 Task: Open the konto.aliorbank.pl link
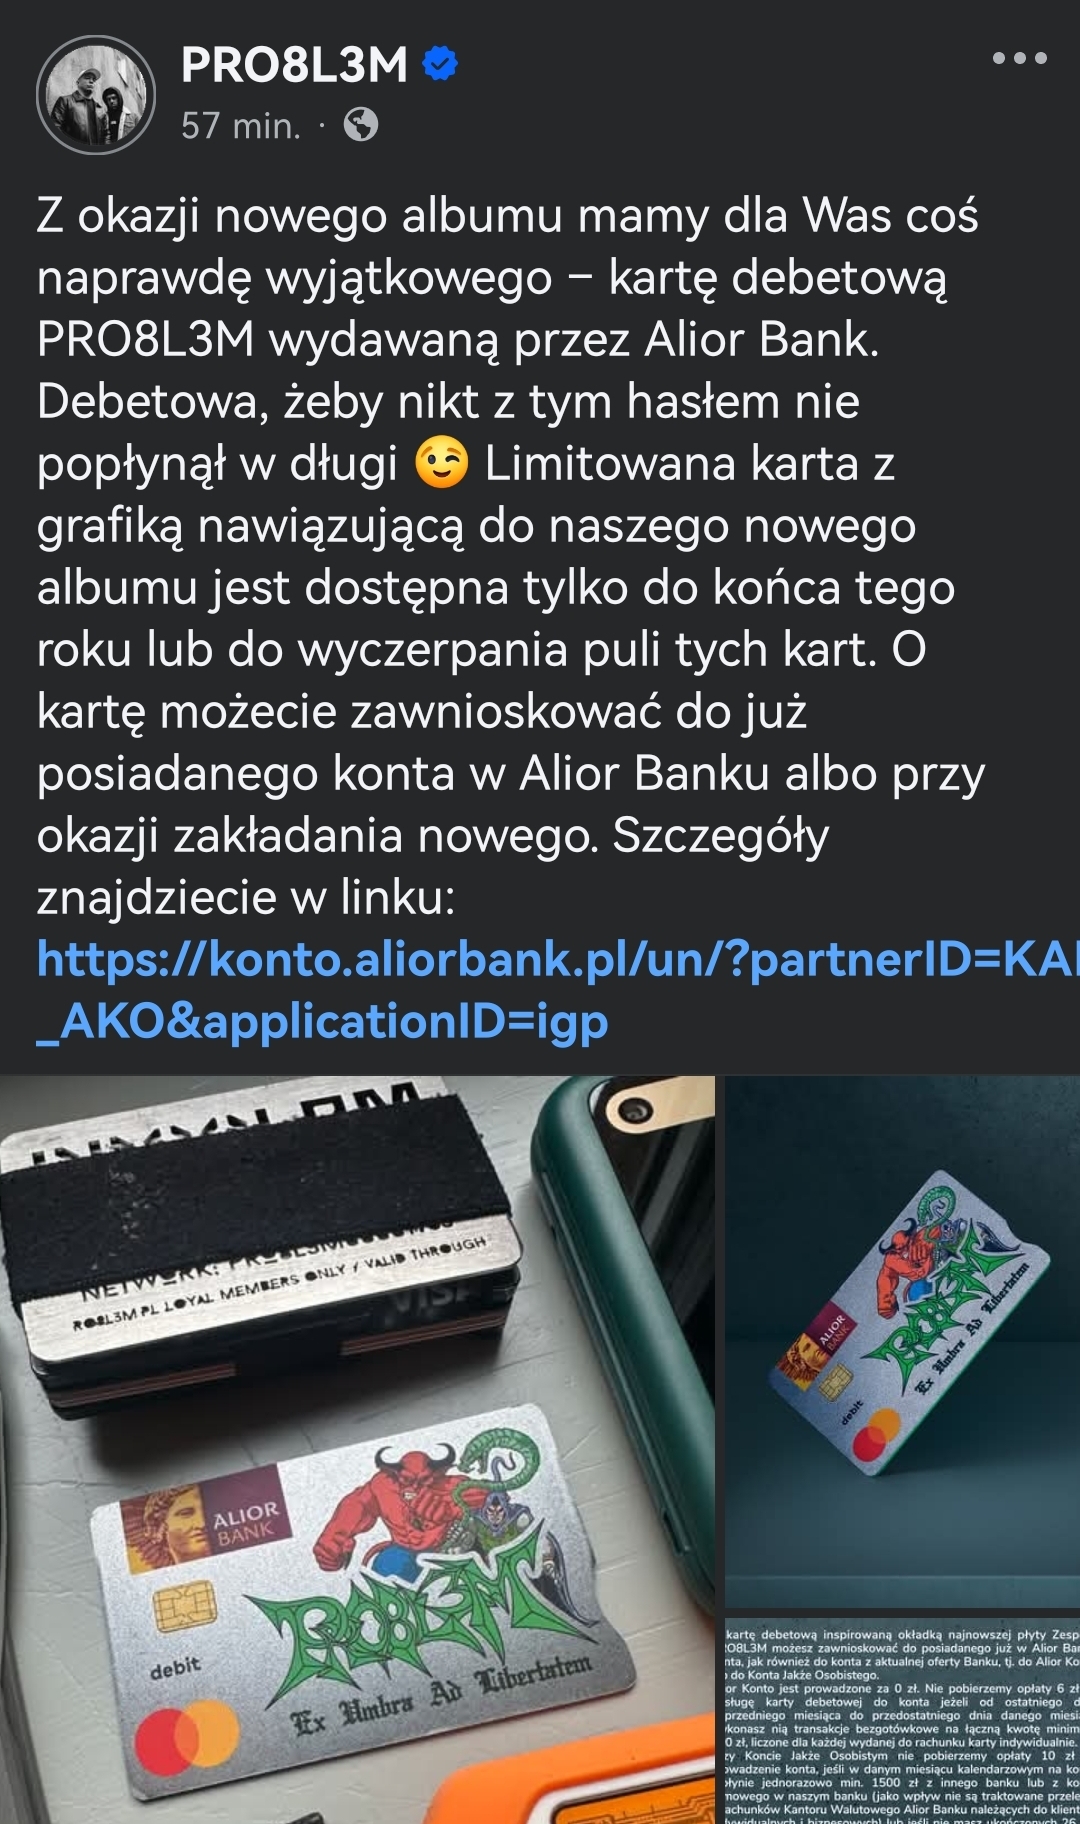coord(558,960)
